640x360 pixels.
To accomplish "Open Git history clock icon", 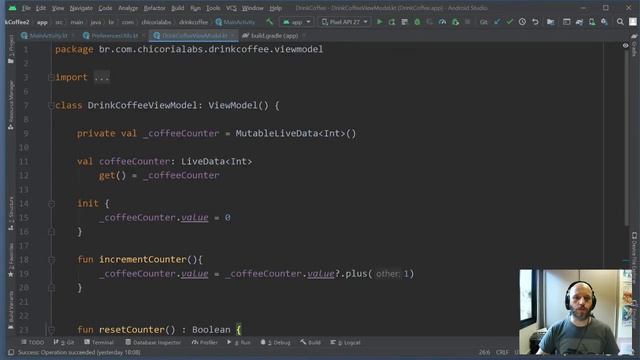I will (x=522, y=22).
